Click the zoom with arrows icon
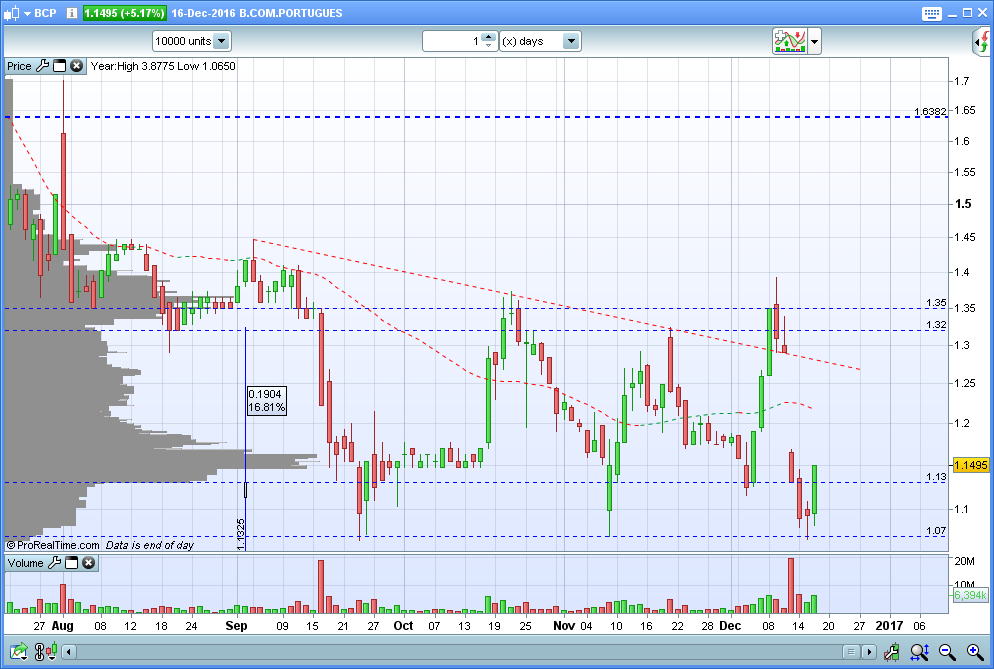Image resolution: width=994 pixels, height=669 pixels. (919, 651)
